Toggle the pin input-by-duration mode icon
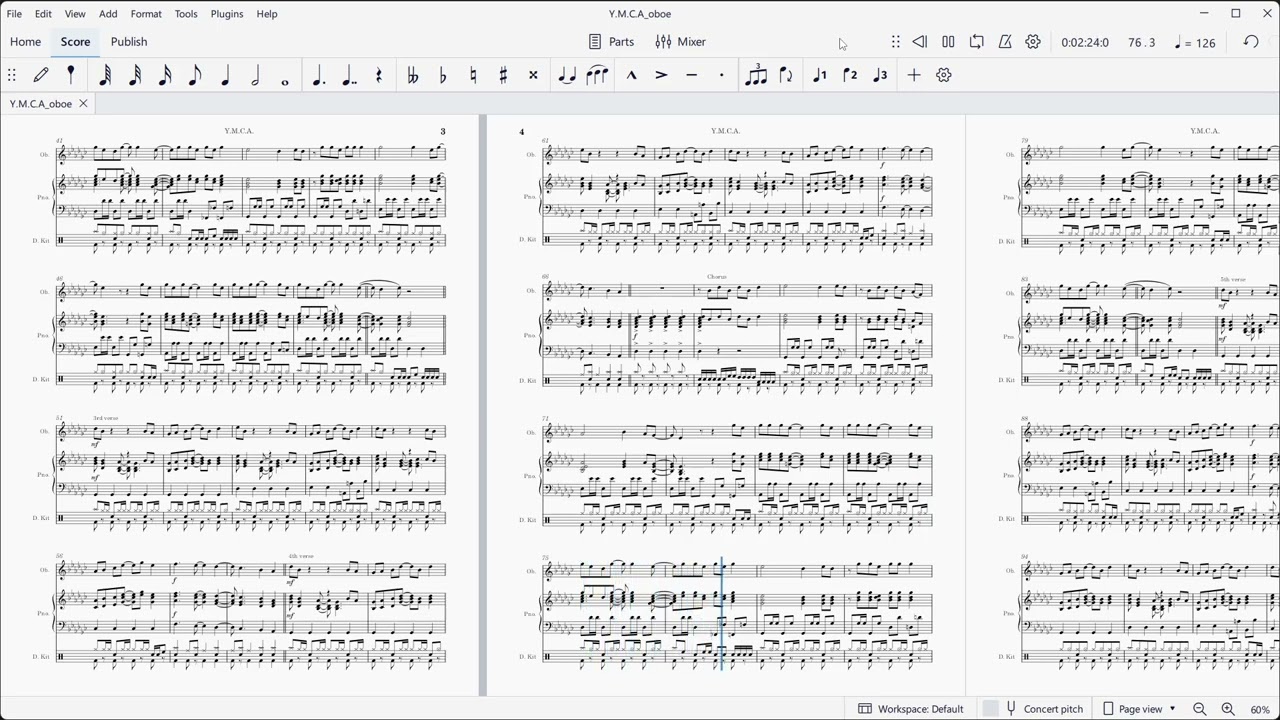This screenshot has width=1280, height=720. [x=71, y=75]
